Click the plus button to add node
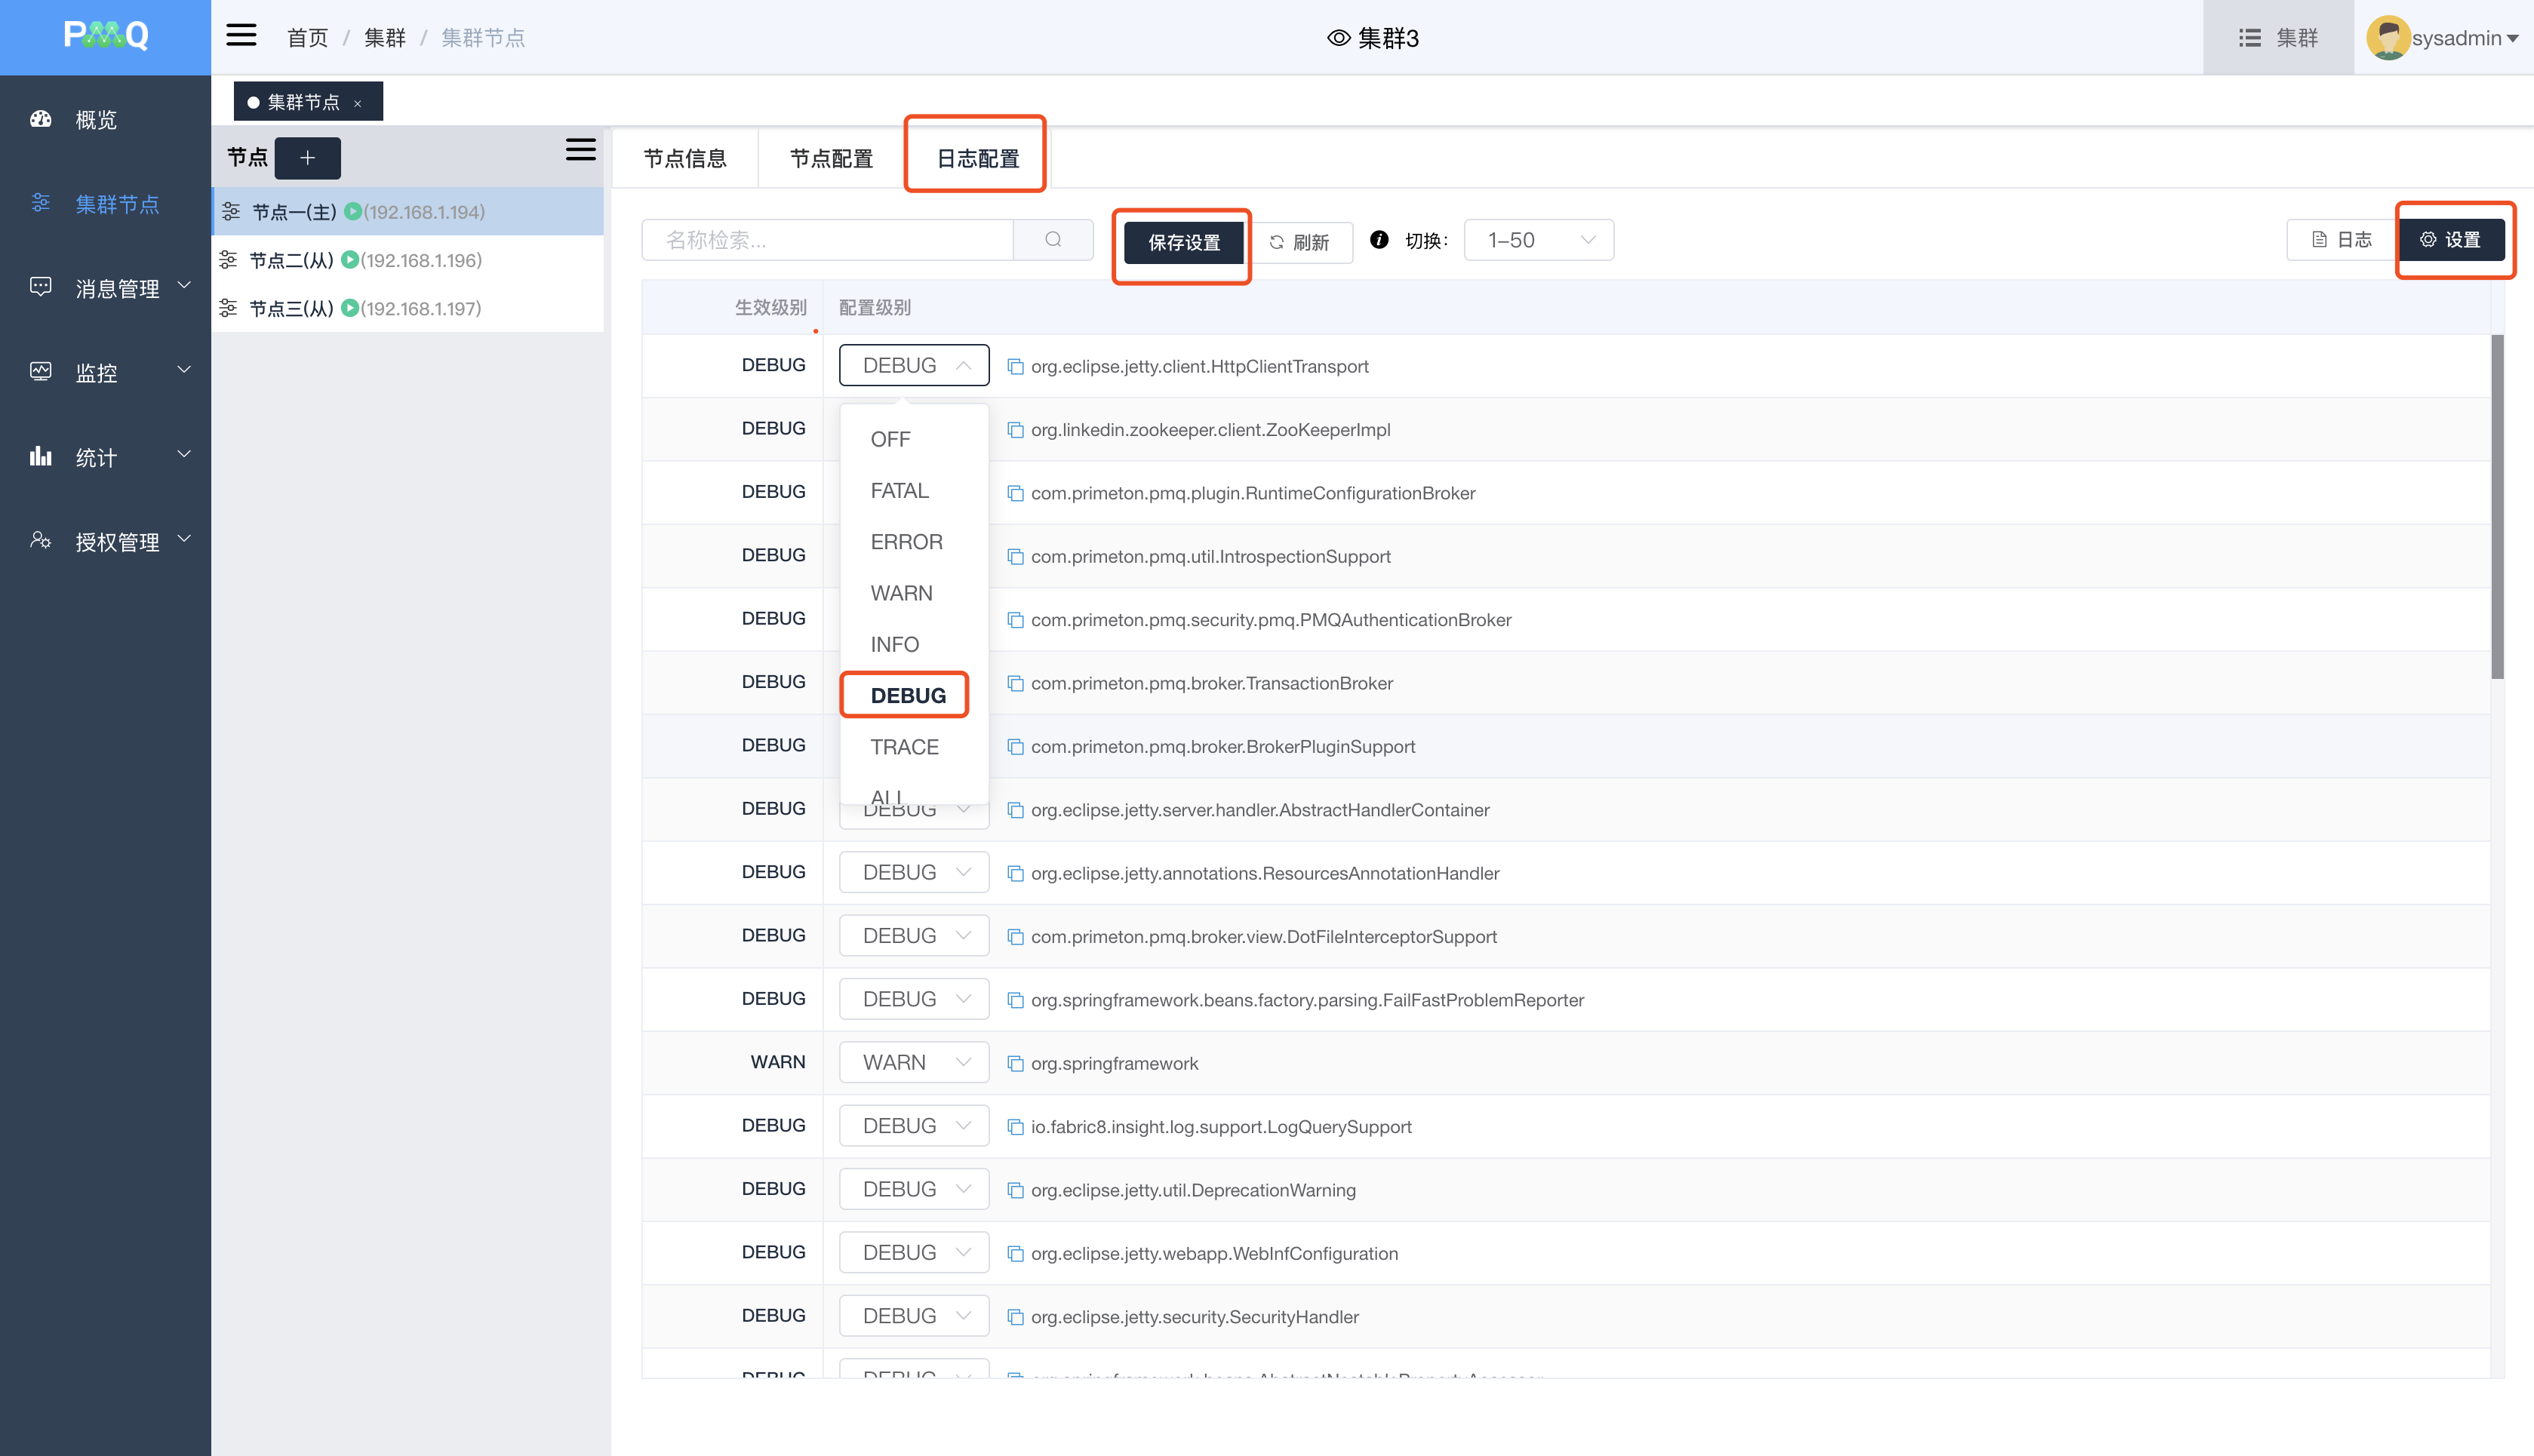This screenshot has height=1456, width=2534. tap(307, 158)
